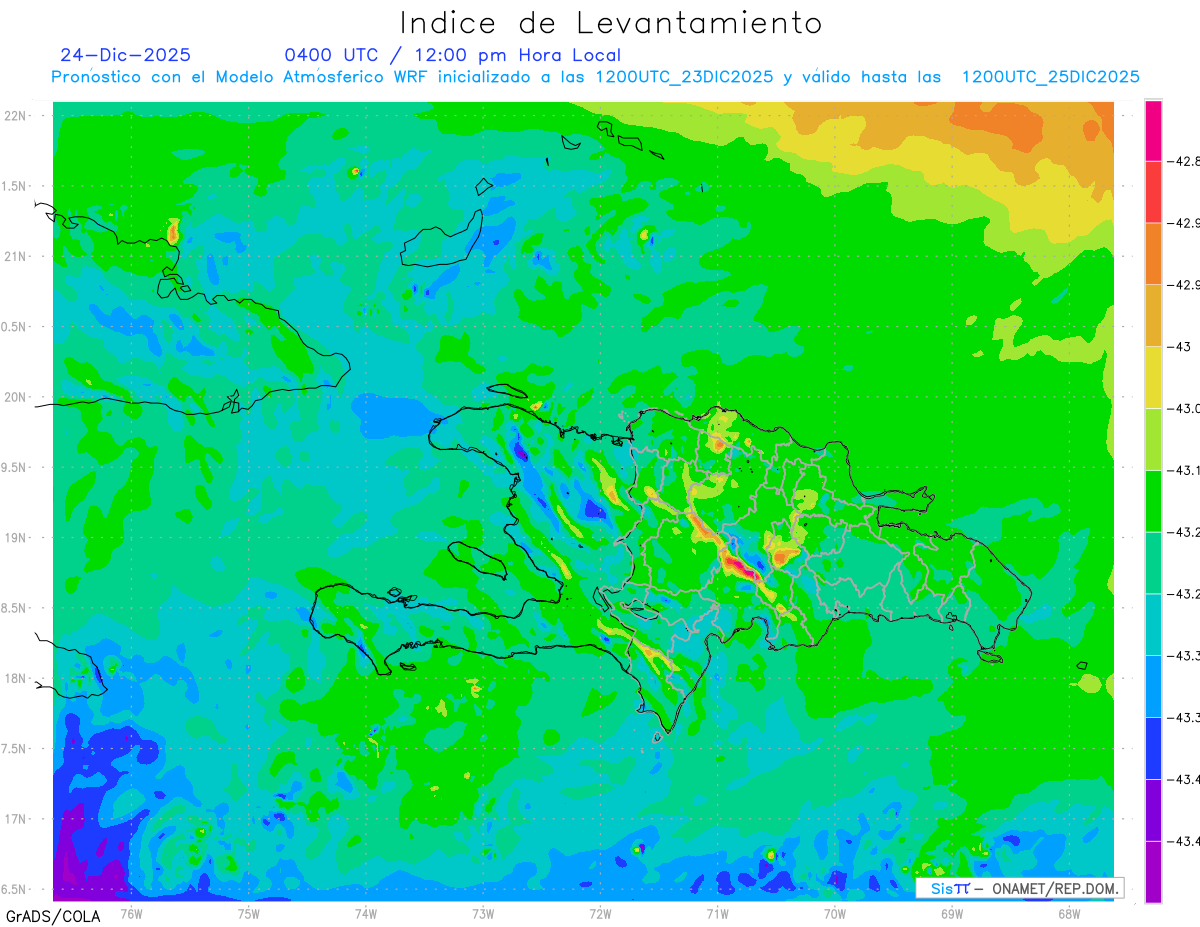This screenshot has height=927, width=1200.
Task: Pick the lowest purple swatch of the colorbar
Action: click(x=1153, y=872)
